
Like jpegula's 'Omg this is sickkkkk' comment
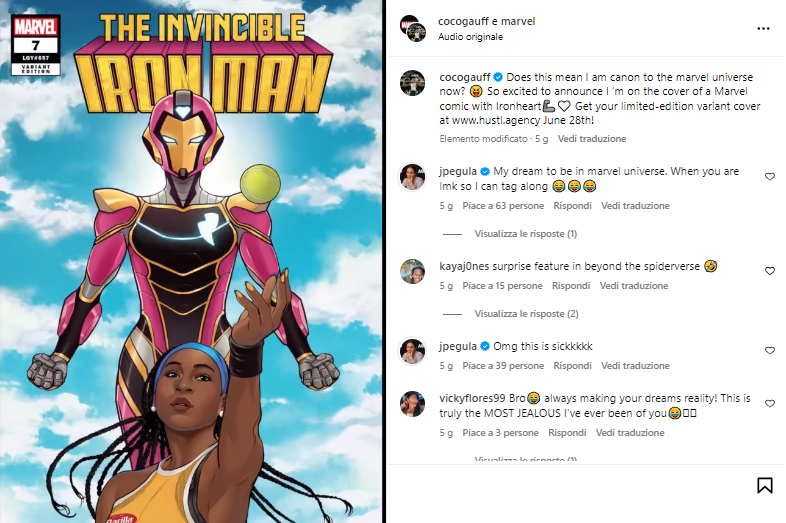coord(769,350)
